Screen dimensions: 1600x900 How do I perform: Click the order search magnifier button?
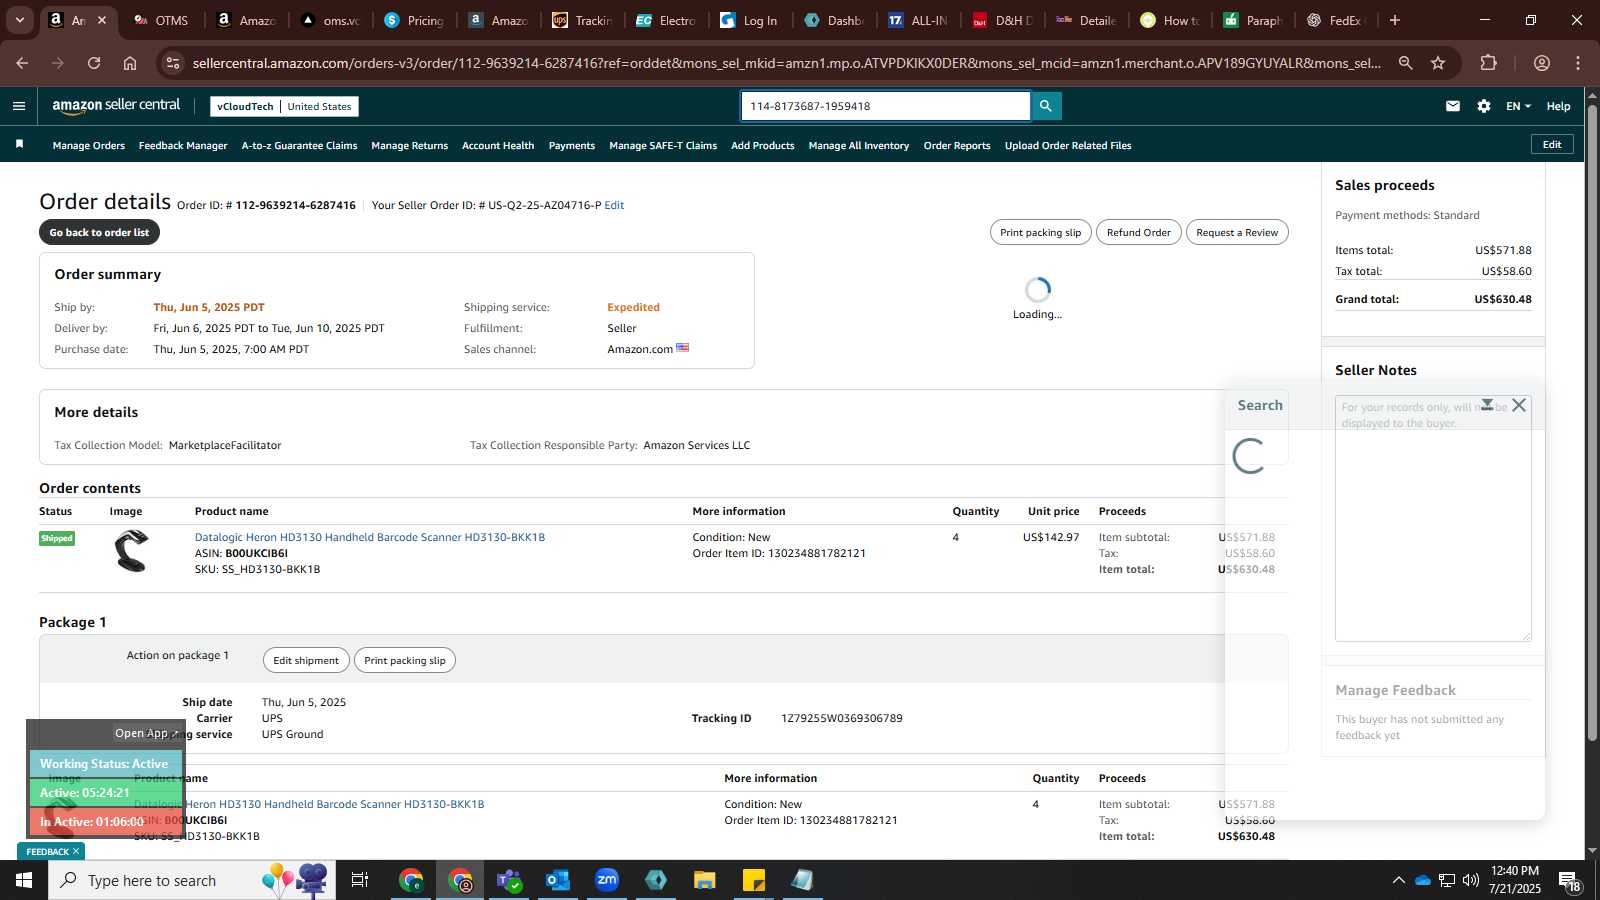pos(1046,106)
